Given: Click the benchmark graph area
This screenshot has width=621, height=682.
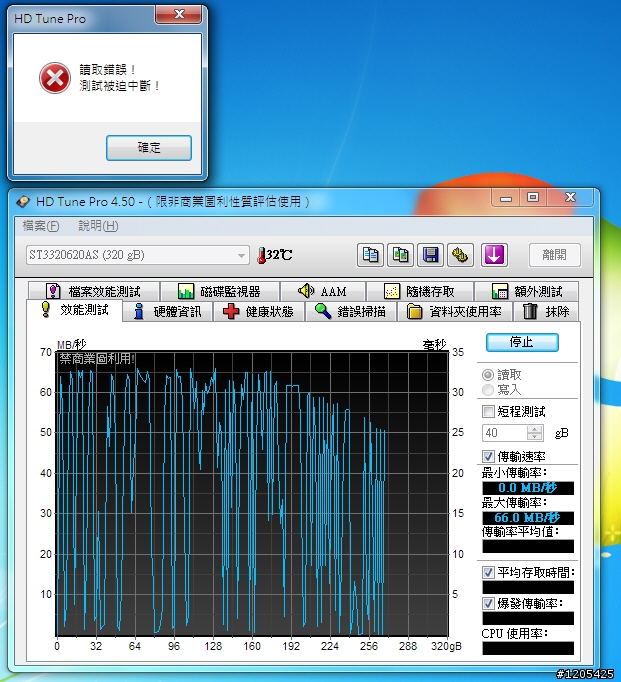Looking at the screenshot, I should point(252,494).
